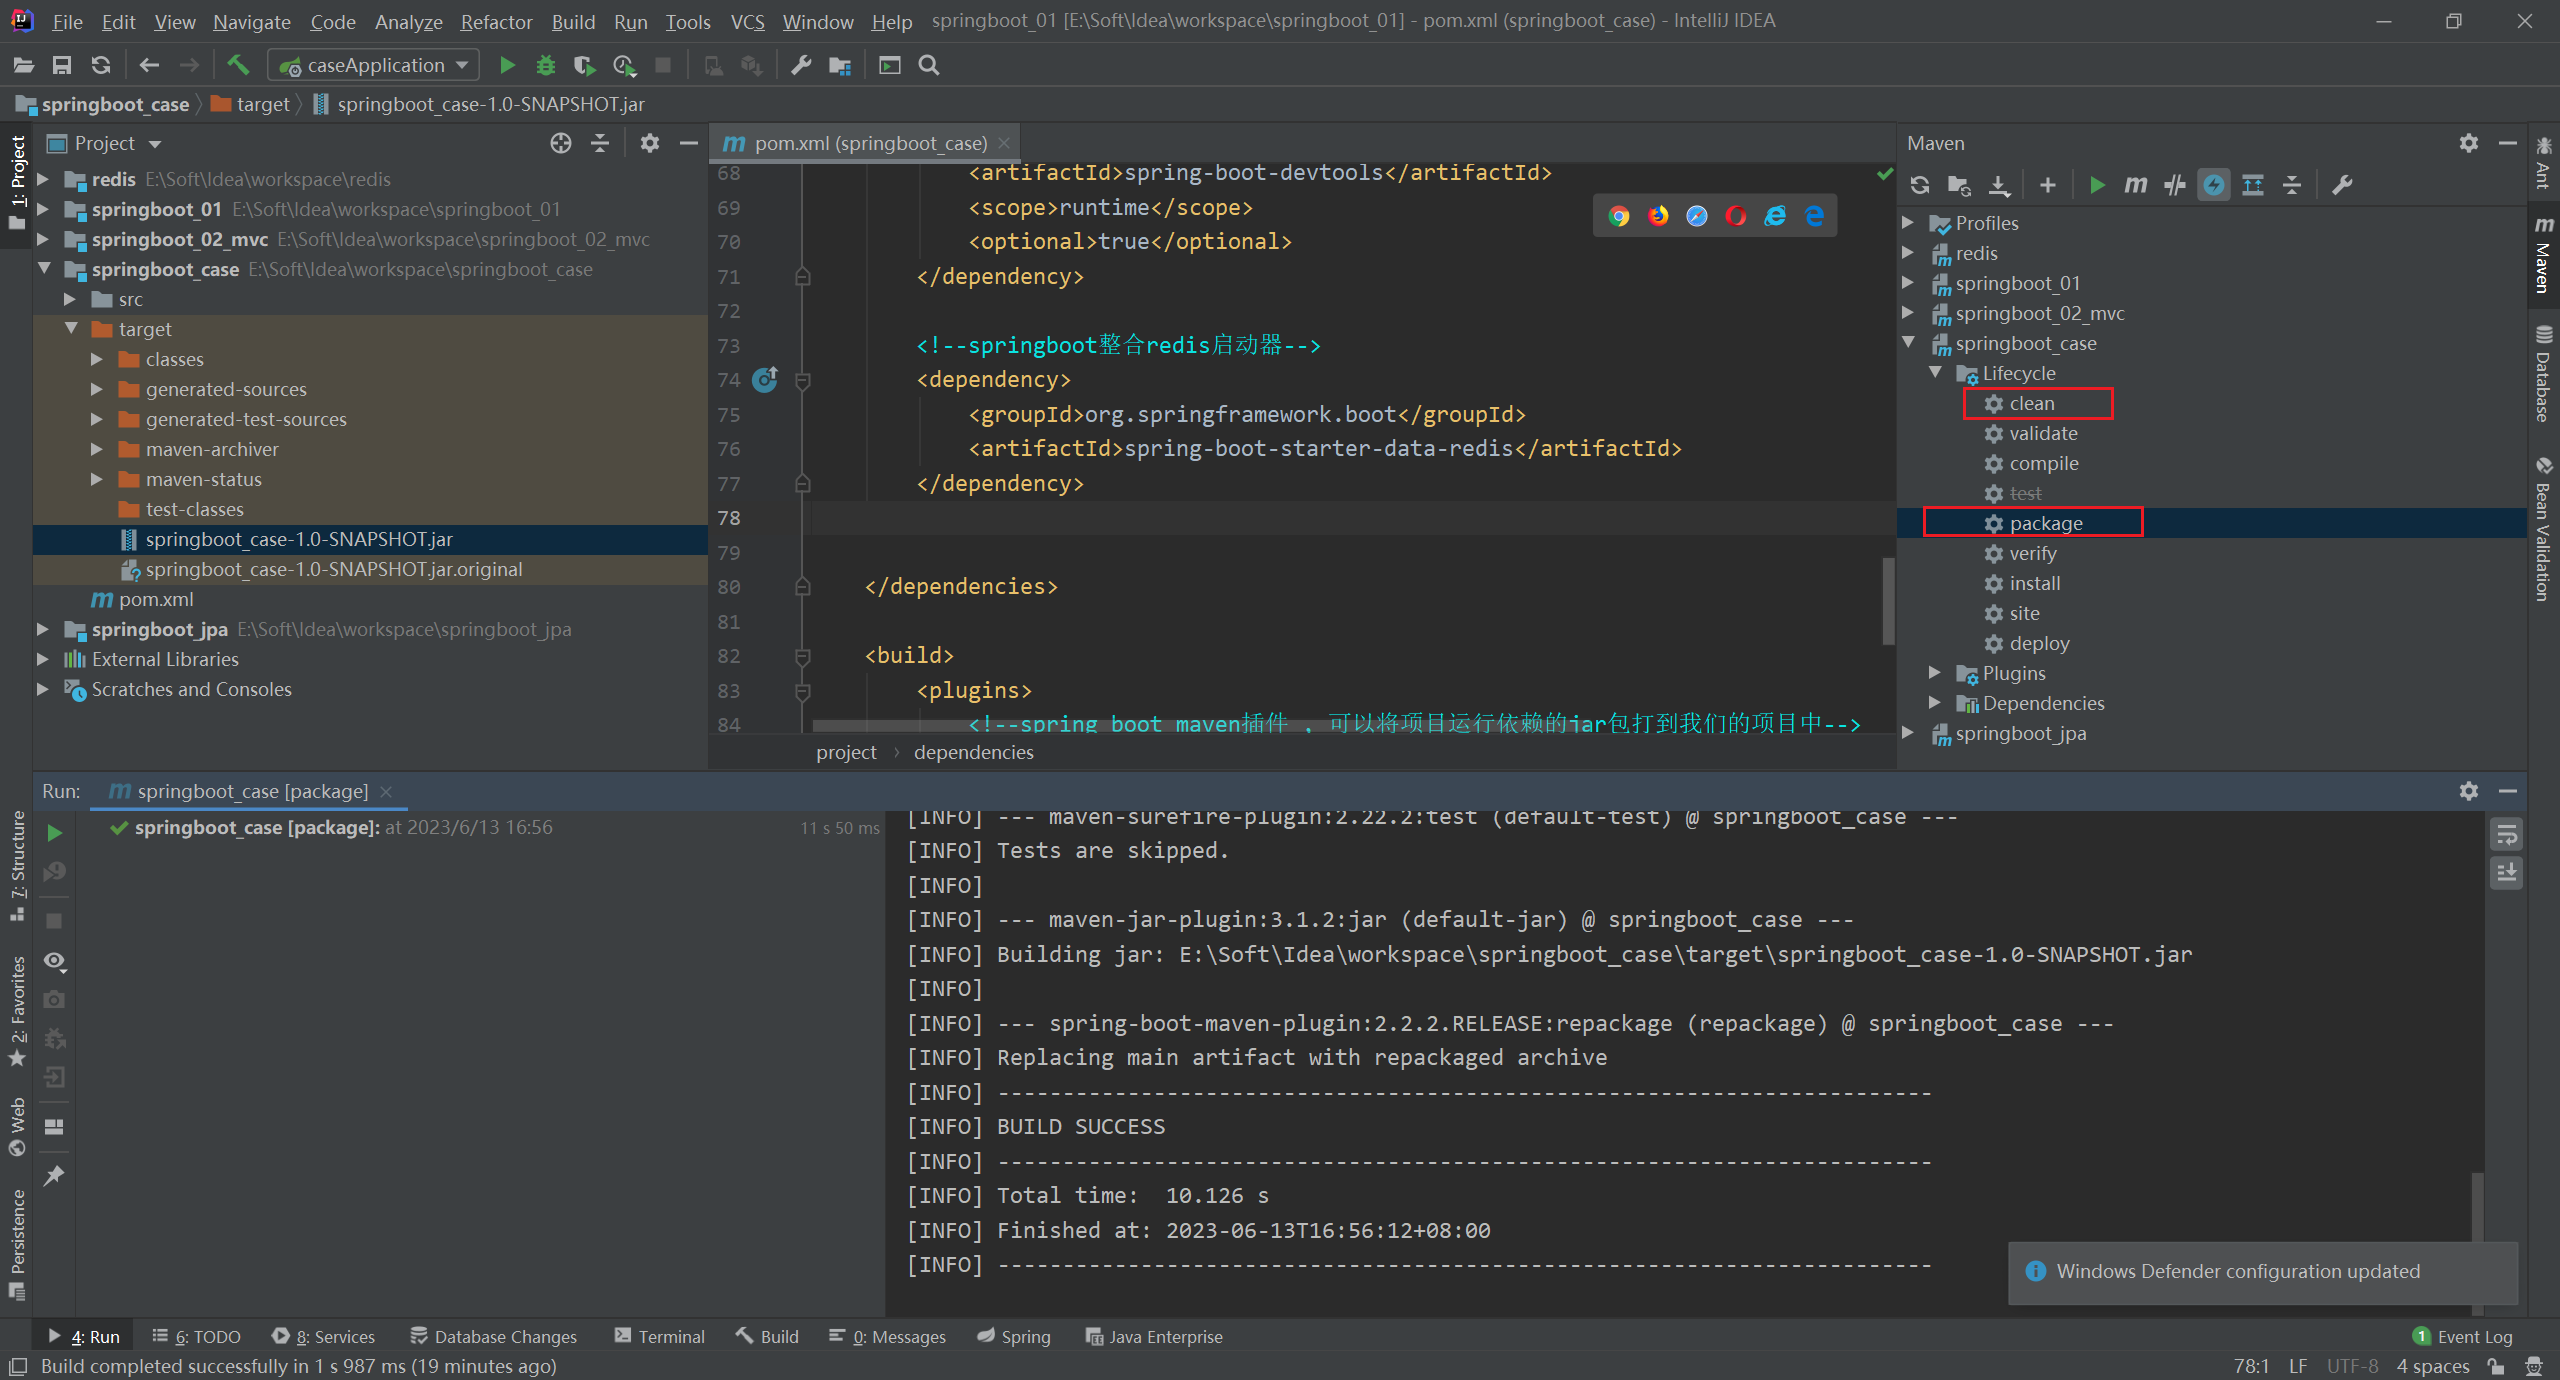This screenshot has width=2560, height=1380.
Task: Open Maven settings wrench icon
Action: pos(2342,185)
